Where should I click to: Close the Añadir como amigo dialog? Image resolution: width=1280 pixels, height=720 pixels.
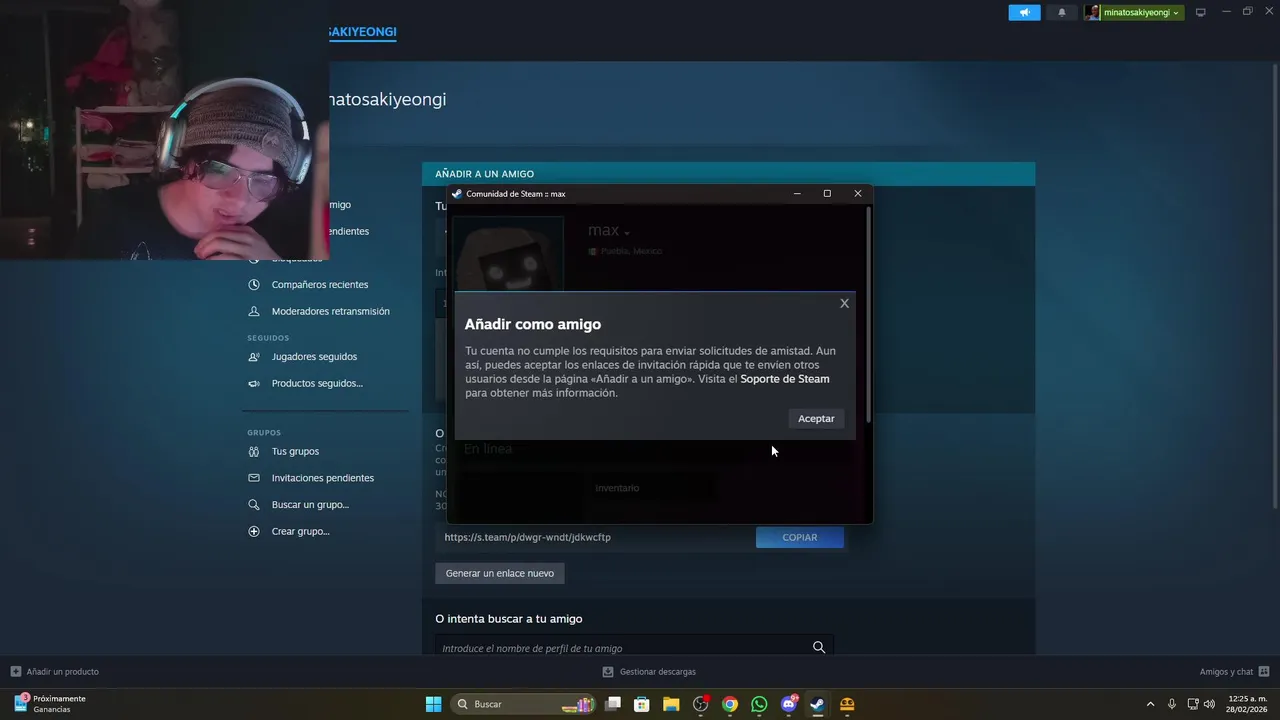pyautogui.click(x=844, y=303)
